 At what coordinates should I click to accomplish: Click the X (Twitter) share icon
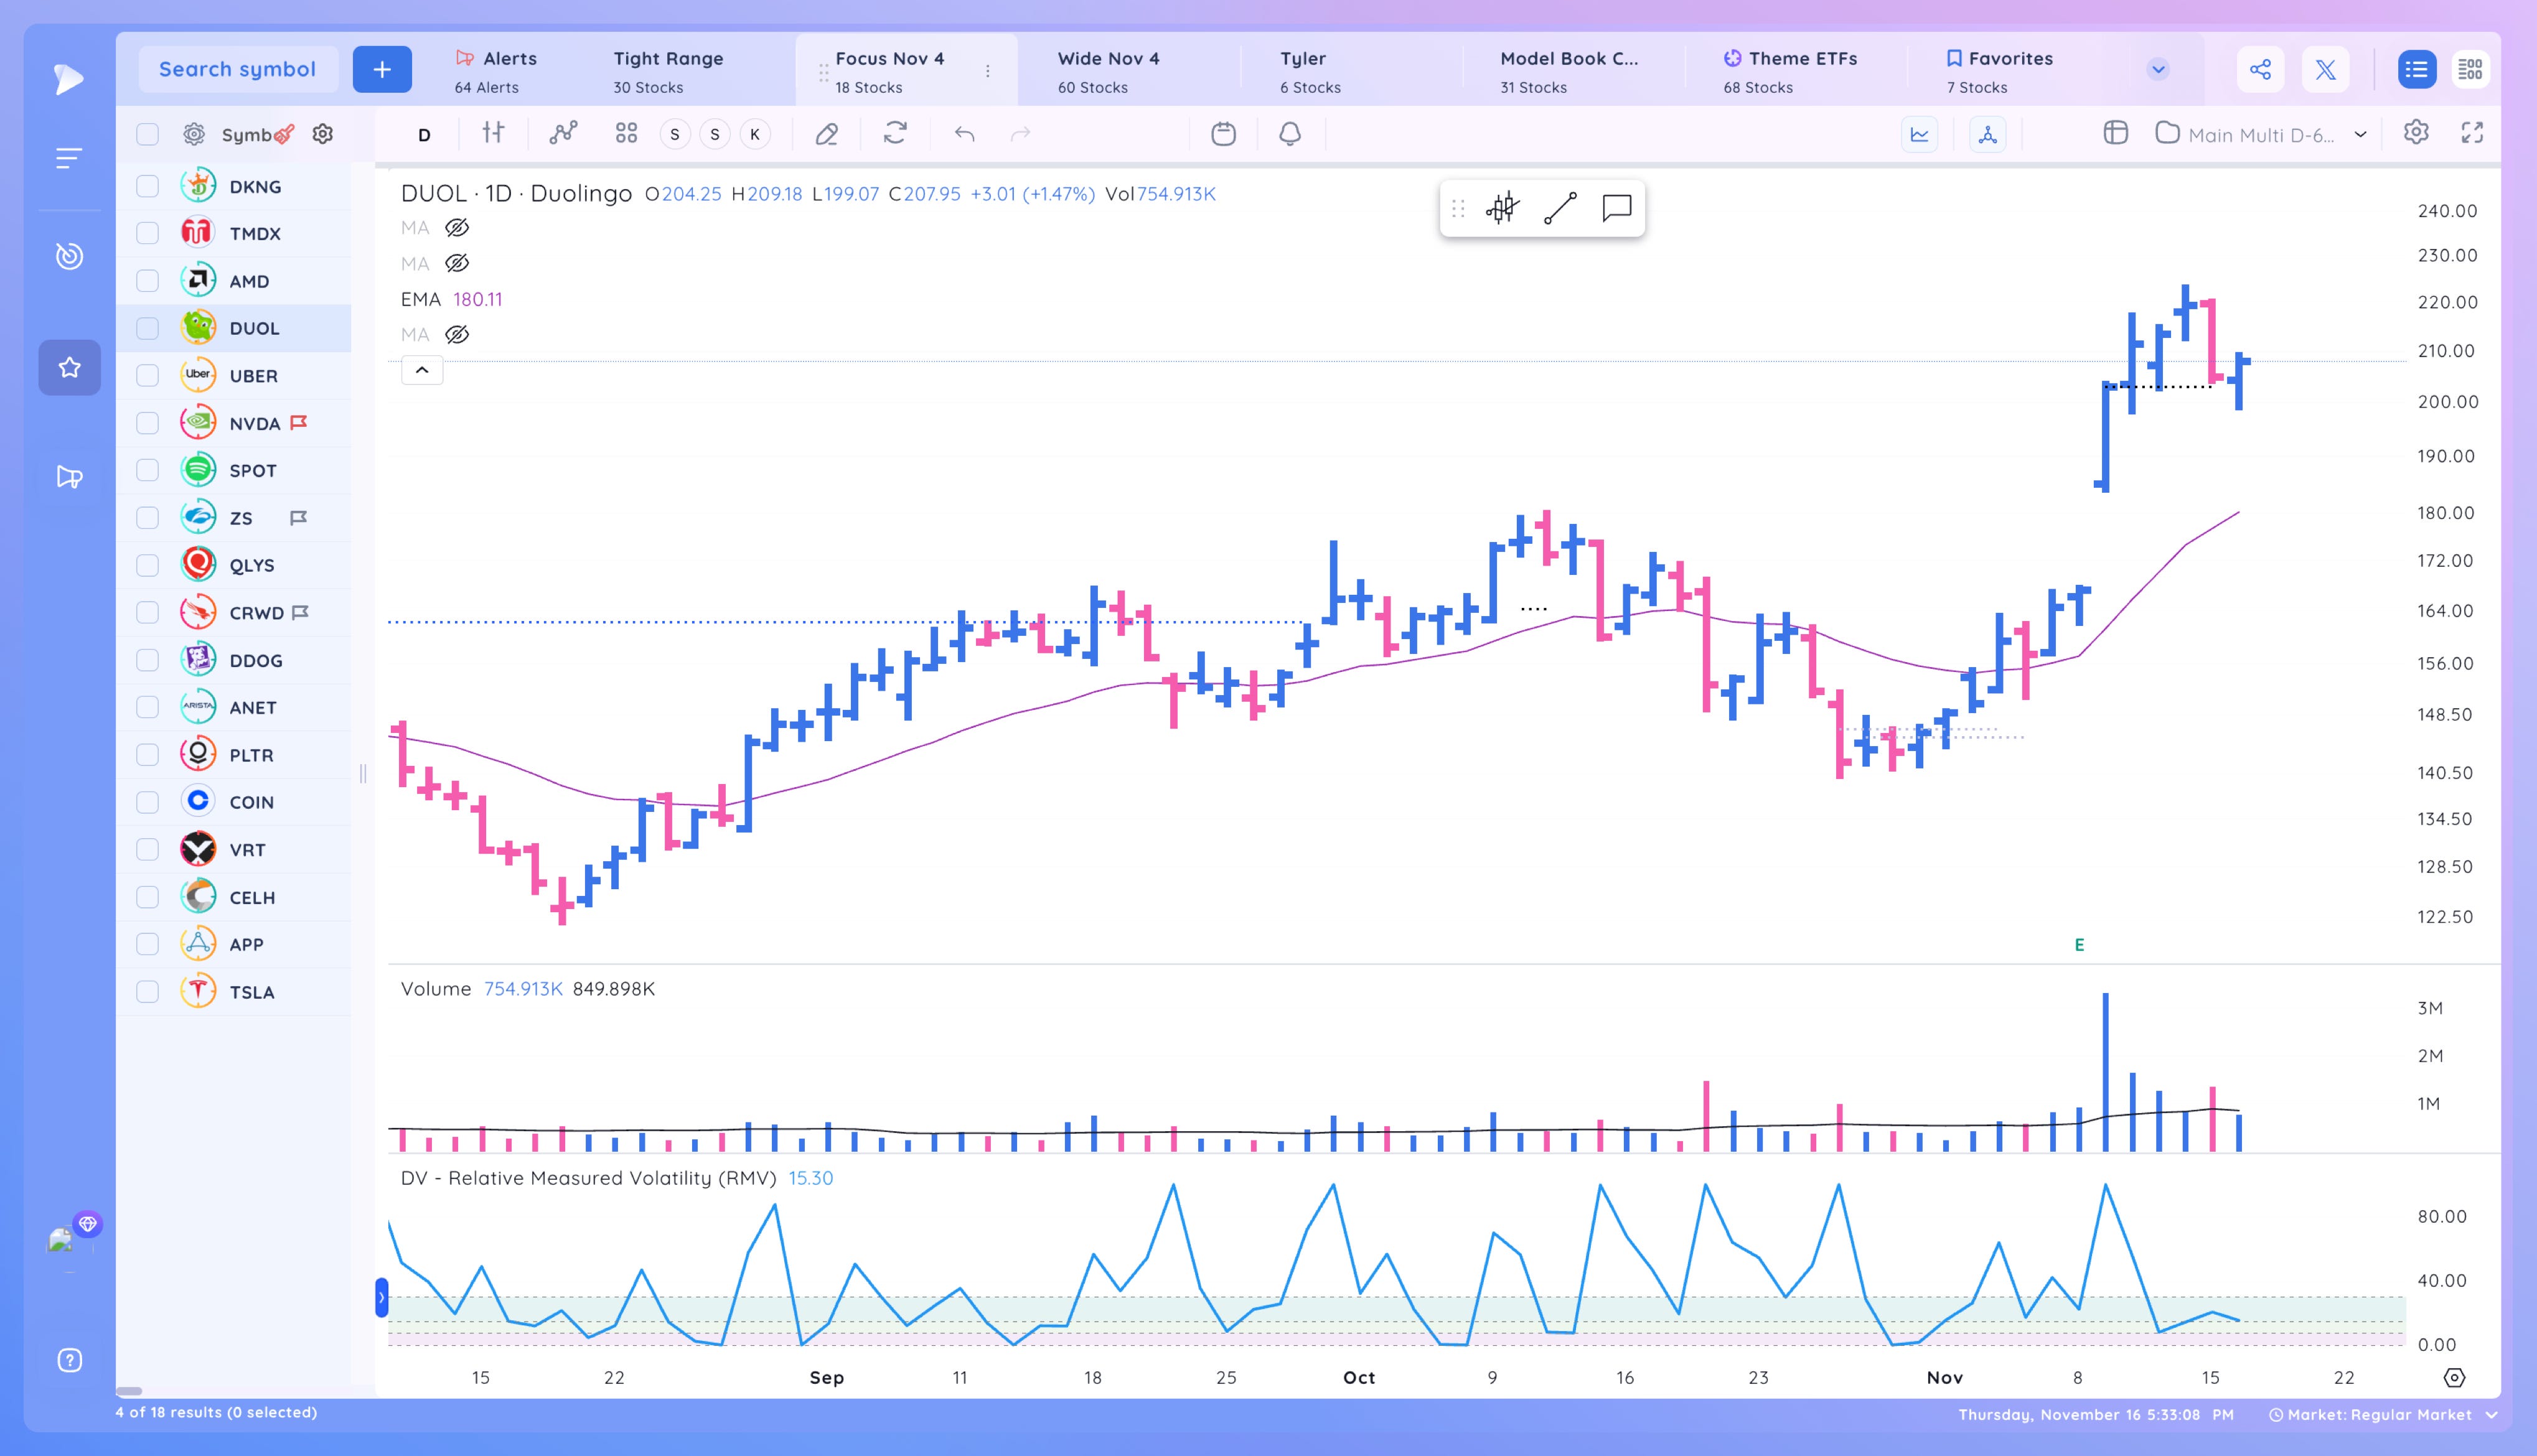click(2325, 69)
